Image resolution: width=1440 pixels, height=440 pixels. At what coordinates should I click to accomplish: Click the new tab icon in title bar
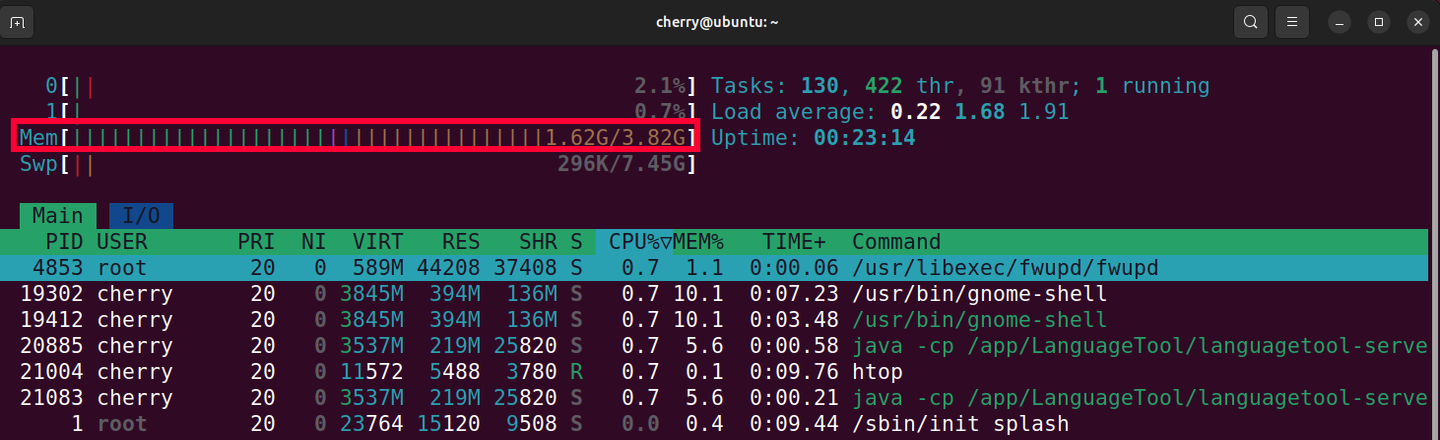click(x=17, y=22)
